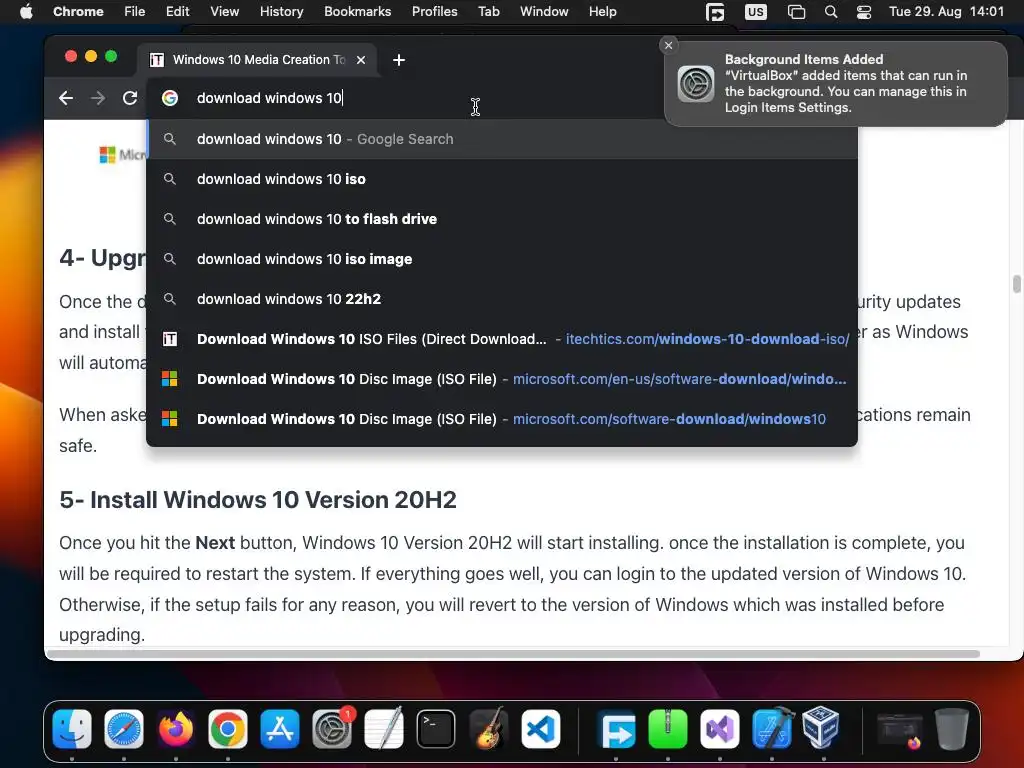Screen dimensions: 1024x768
Task: Open the Help menu
Action: pos(602,12)
